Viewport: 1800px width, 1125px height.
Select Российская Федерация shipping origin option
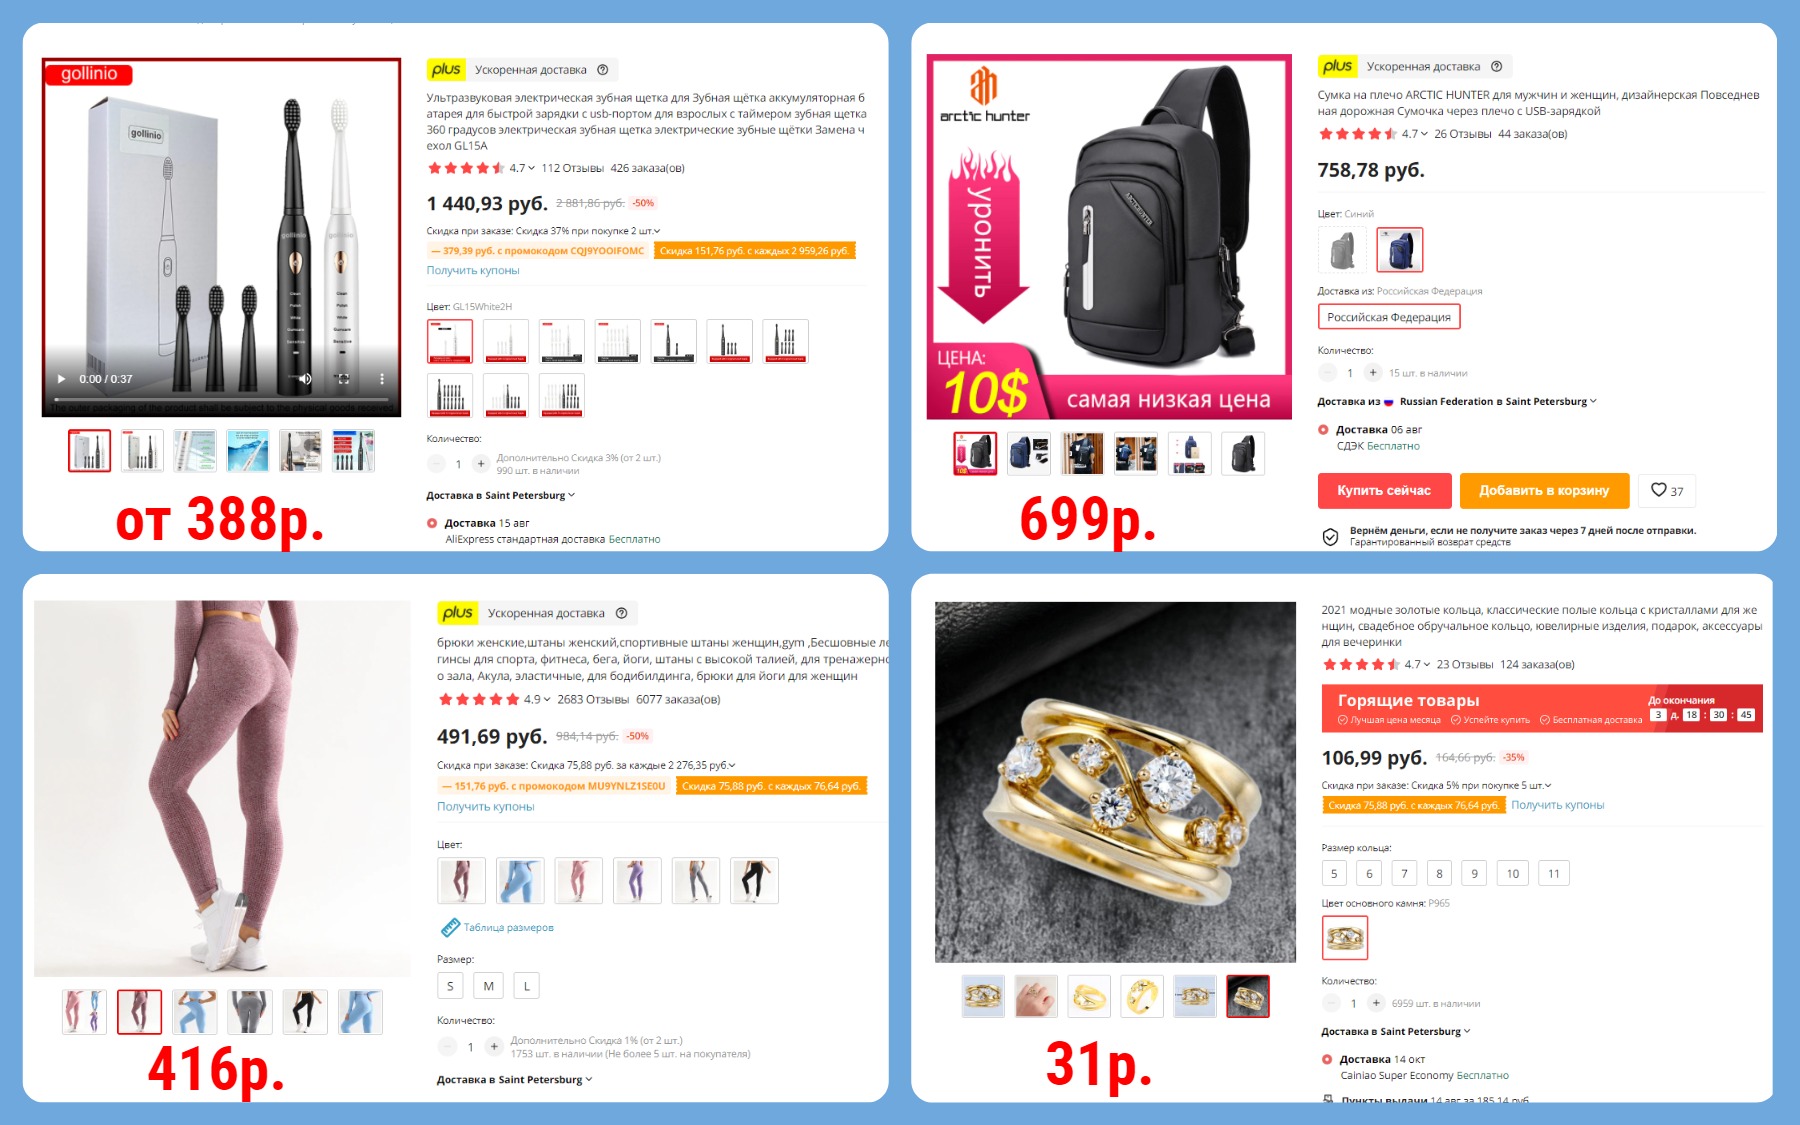(x=1389, y=317)
